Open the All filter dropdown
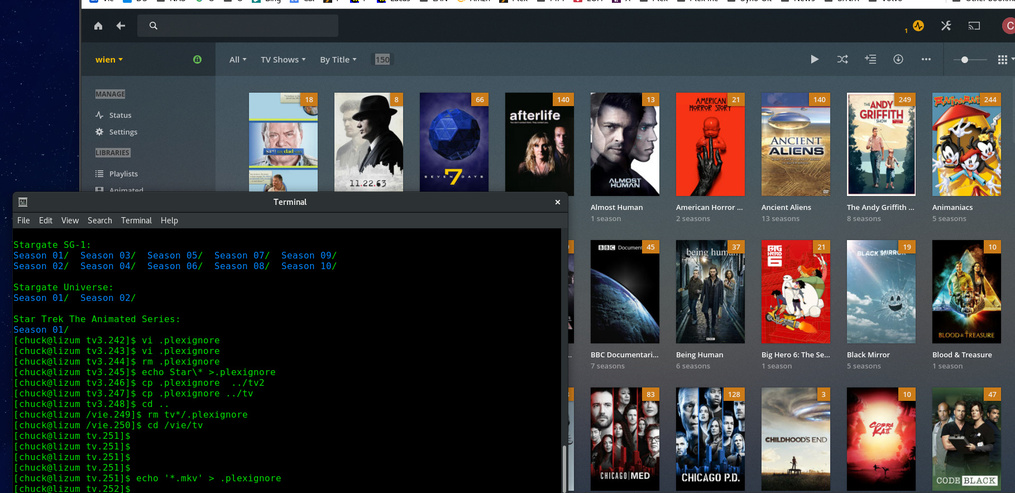This screenshot has width=1015, height=493. coord(238,60)
